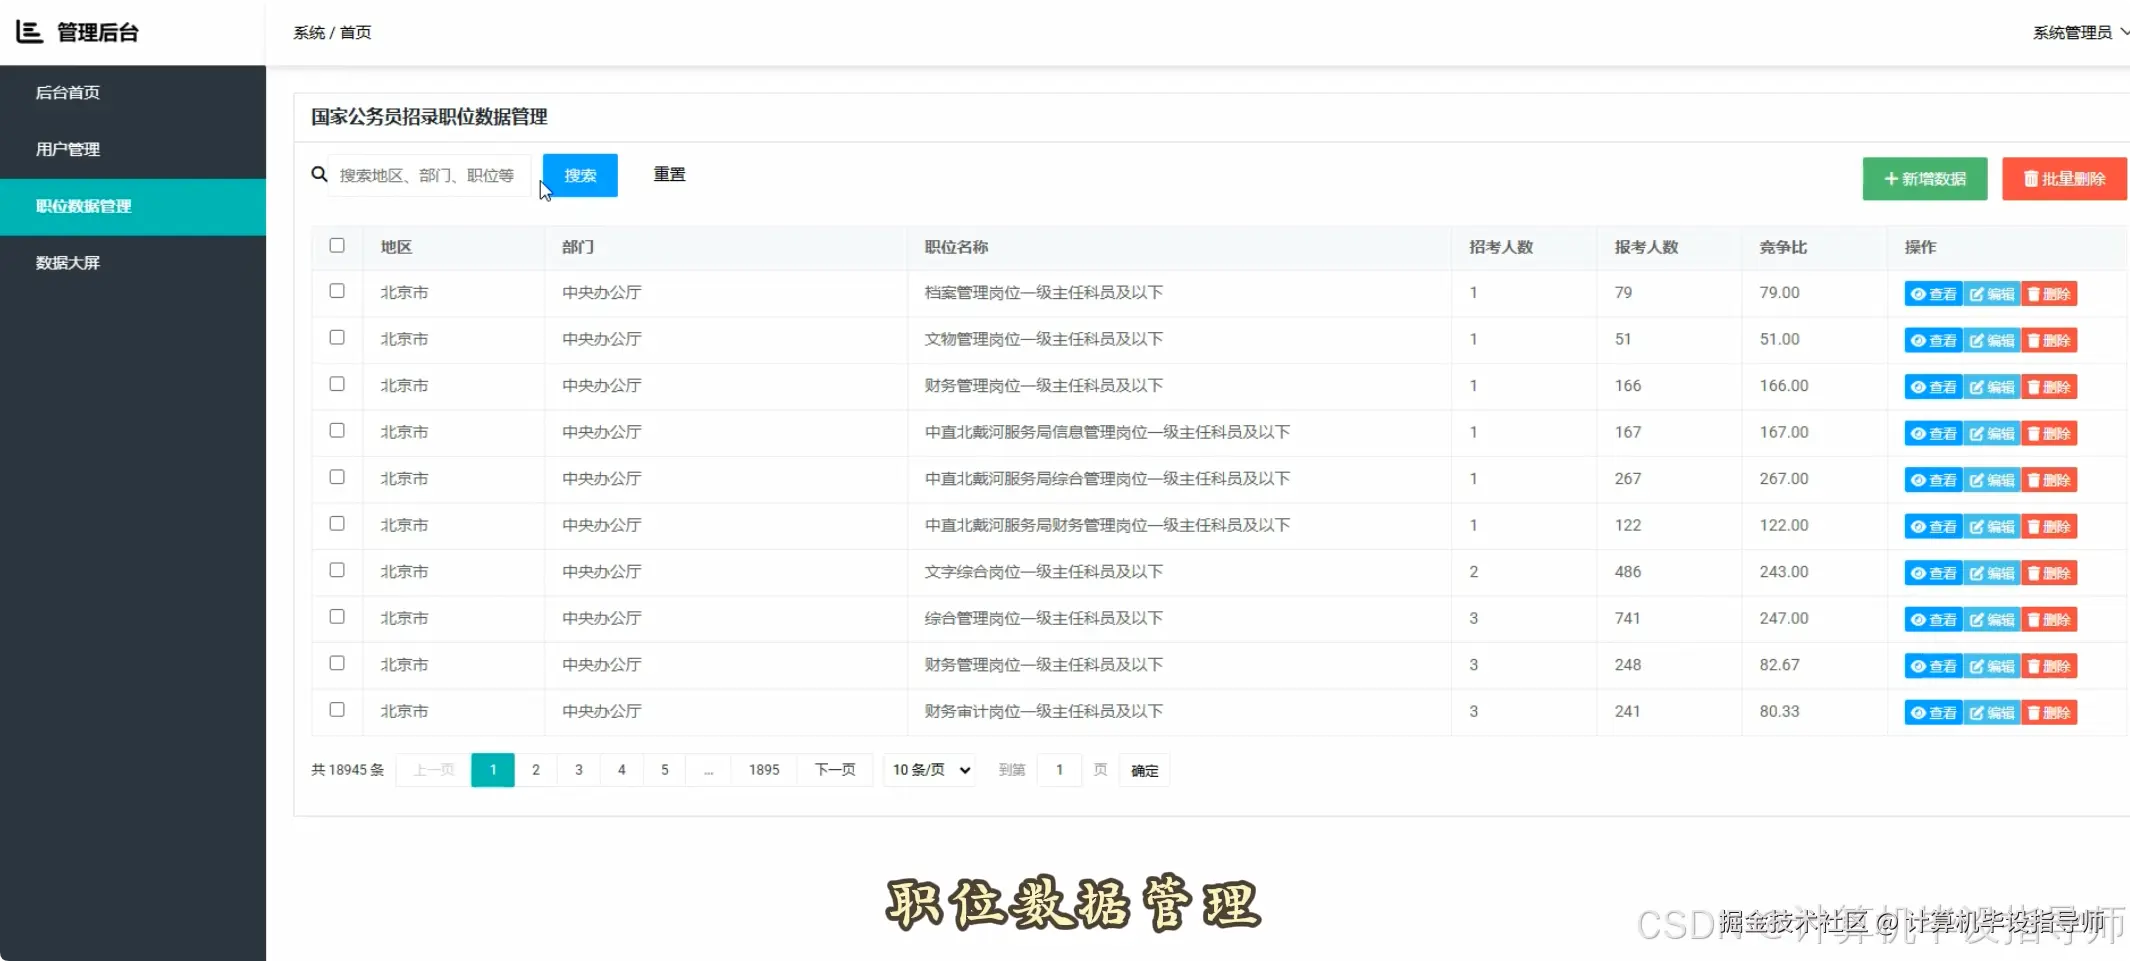Click the edit pencil icon for 文物管理岗位 row
Viewport: 2130px width, 961px height.
click(1977, 340)
